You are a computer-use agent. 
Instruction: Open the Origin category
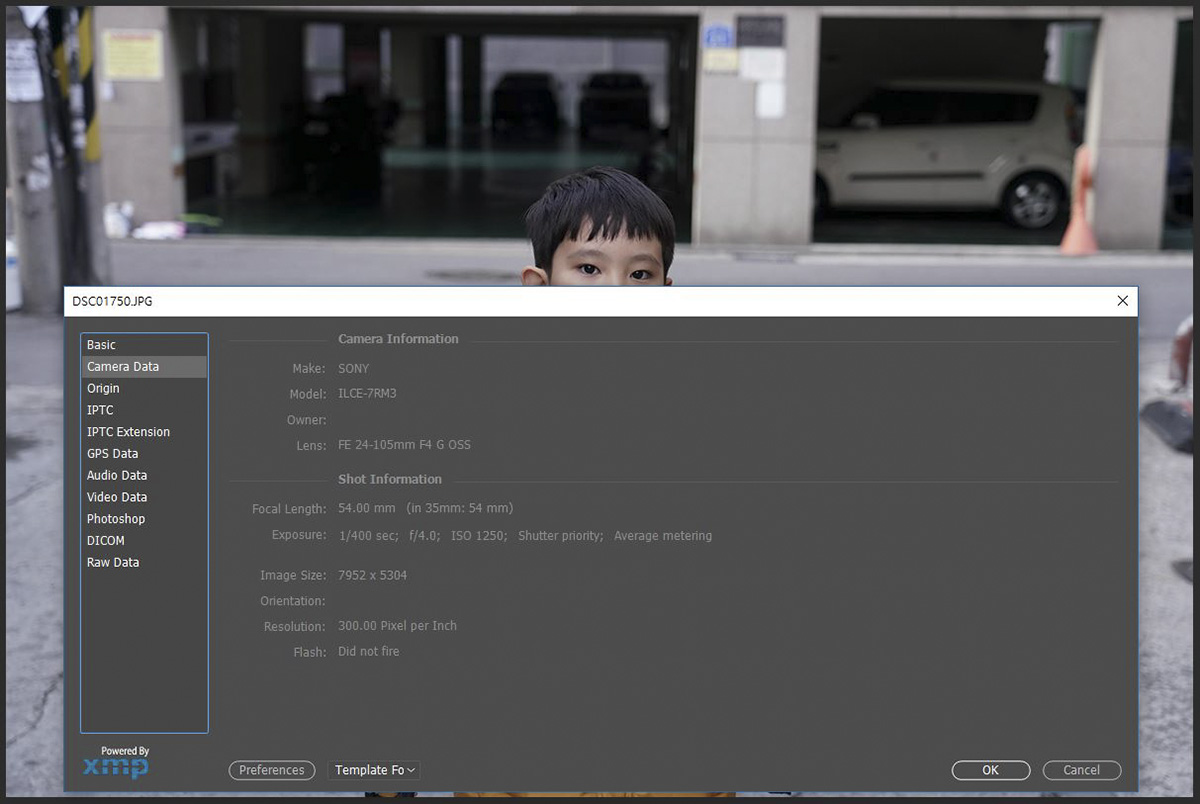click(144, 388)
